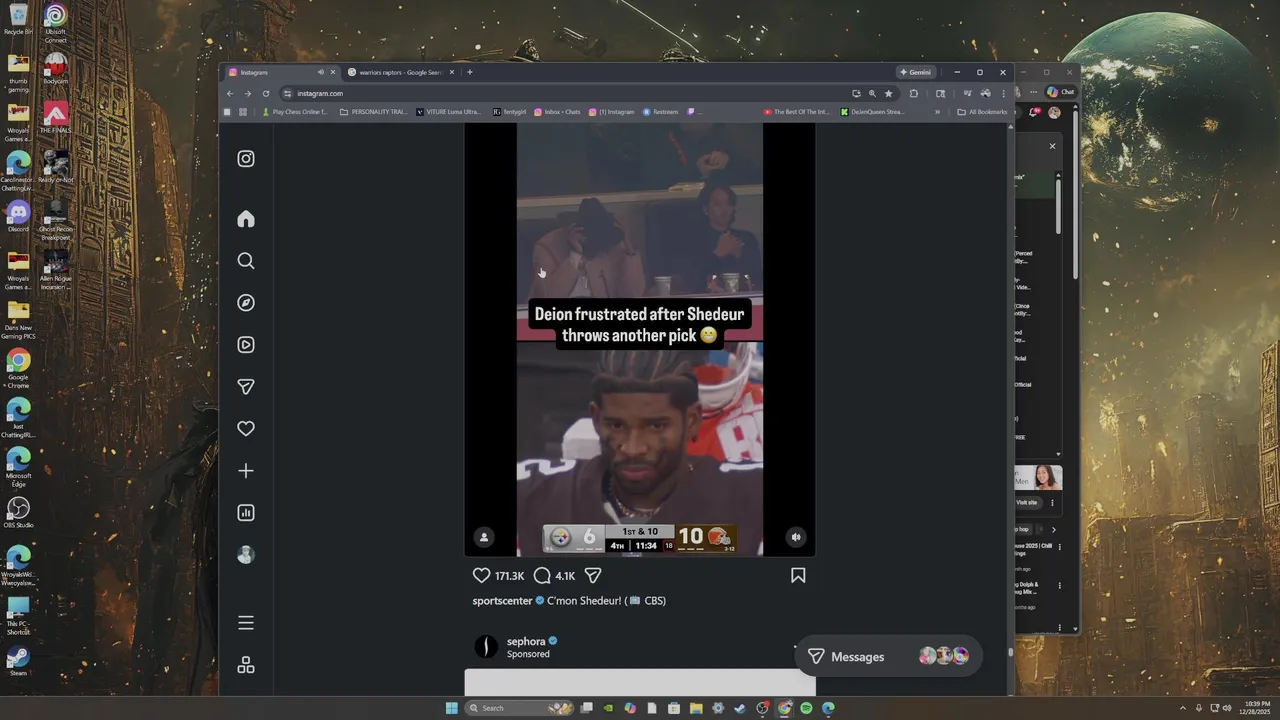Play or pause the Shedeur reel video
Image resolution: width=1280 pixels, height=720 pixels.
pos(640,340)
